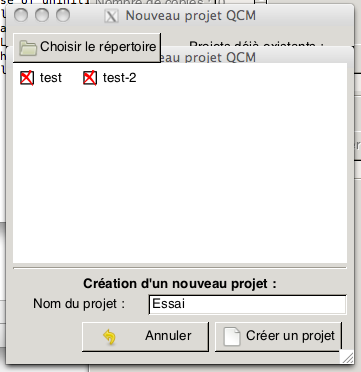Open directory chooser via Choisir le répertoire text

click(98, 47)
